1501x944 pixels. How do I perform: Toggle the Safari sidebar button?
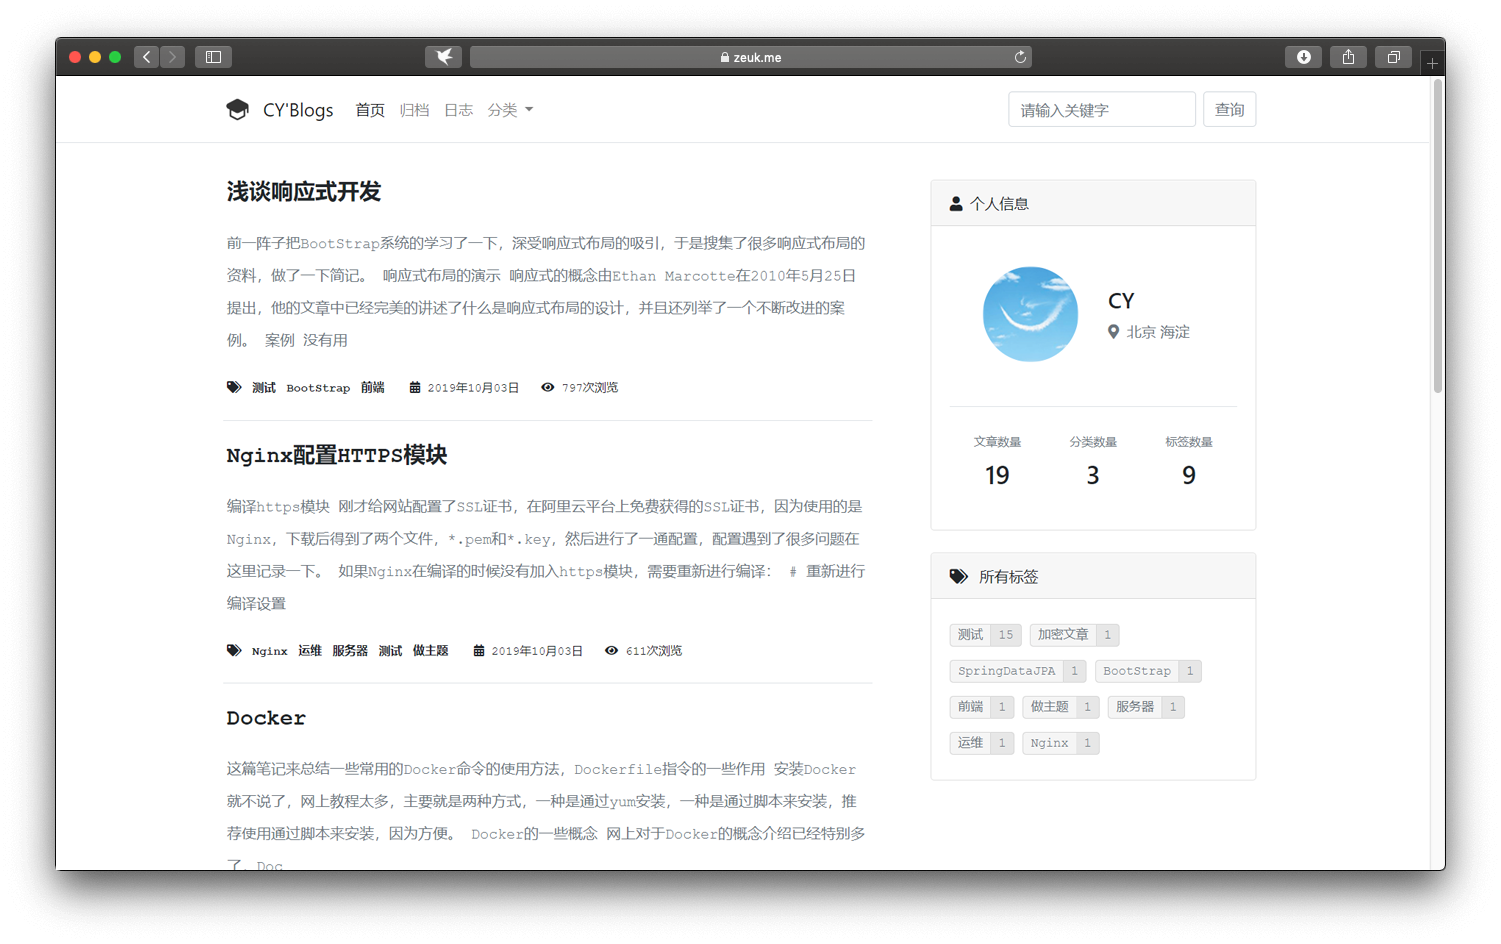[x=213, y=57]
